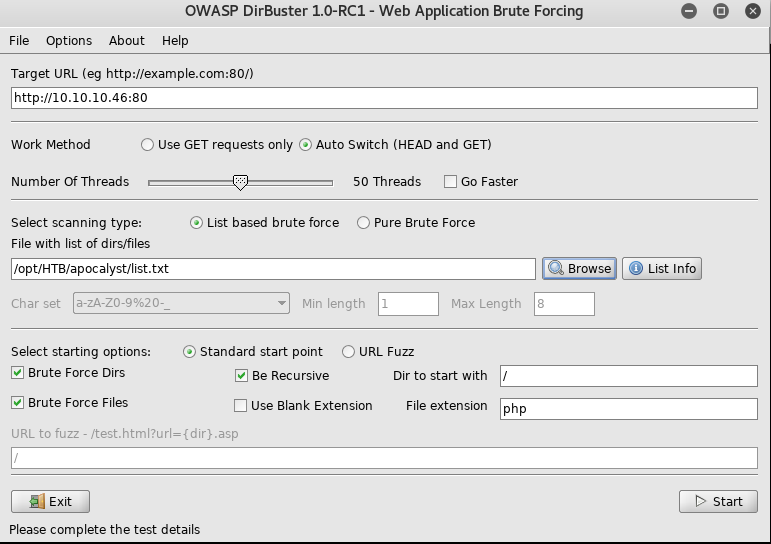
Task: Open the Options menu
Action: (x=69, y=41)
